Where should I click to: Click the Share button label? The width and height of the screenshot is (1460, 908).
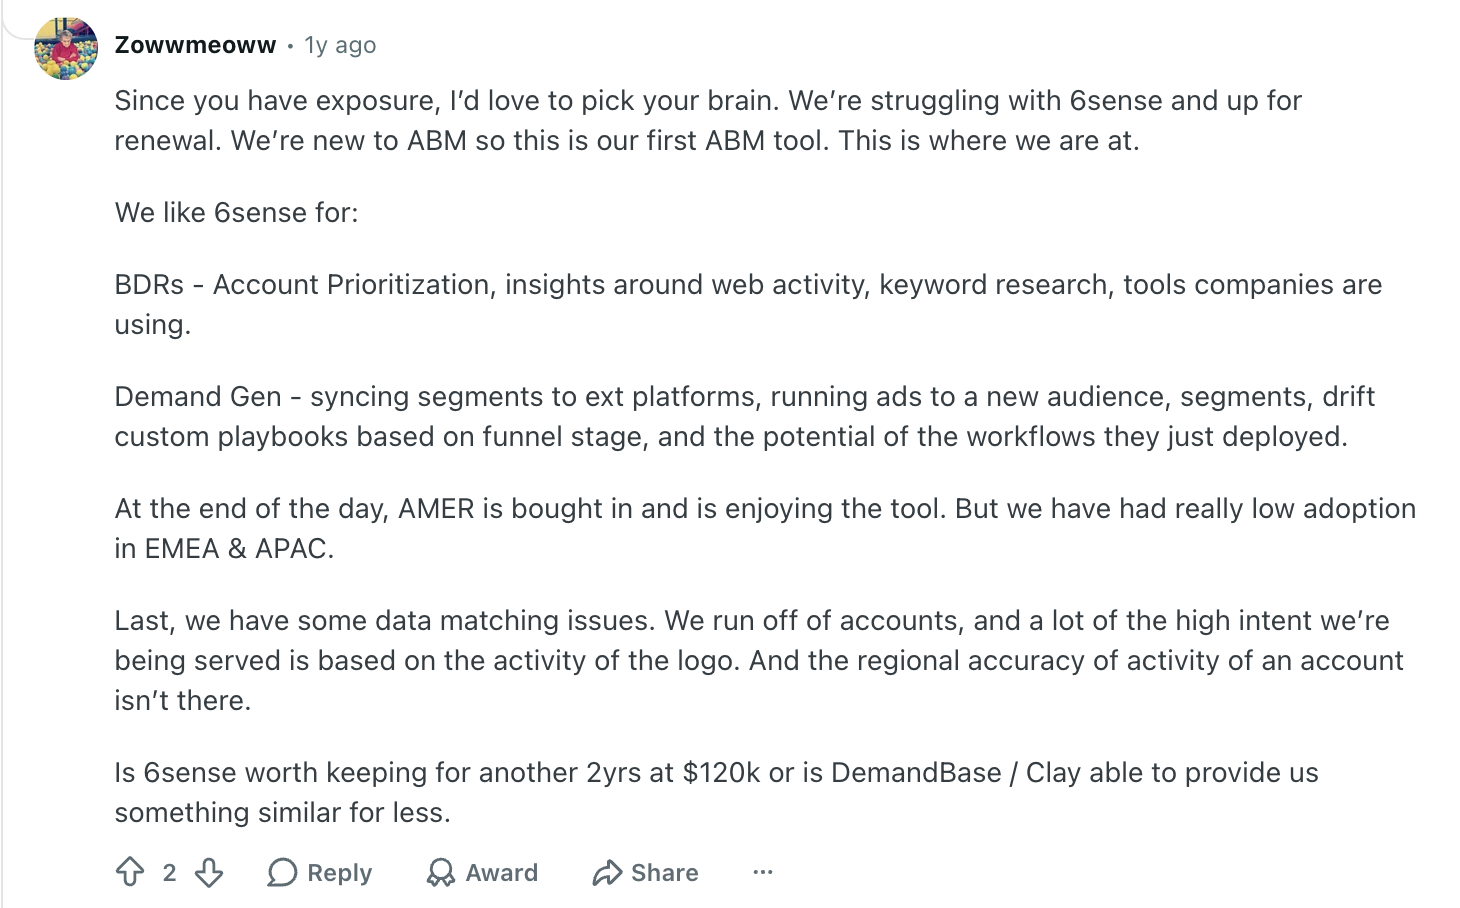(x=665, y=873)
